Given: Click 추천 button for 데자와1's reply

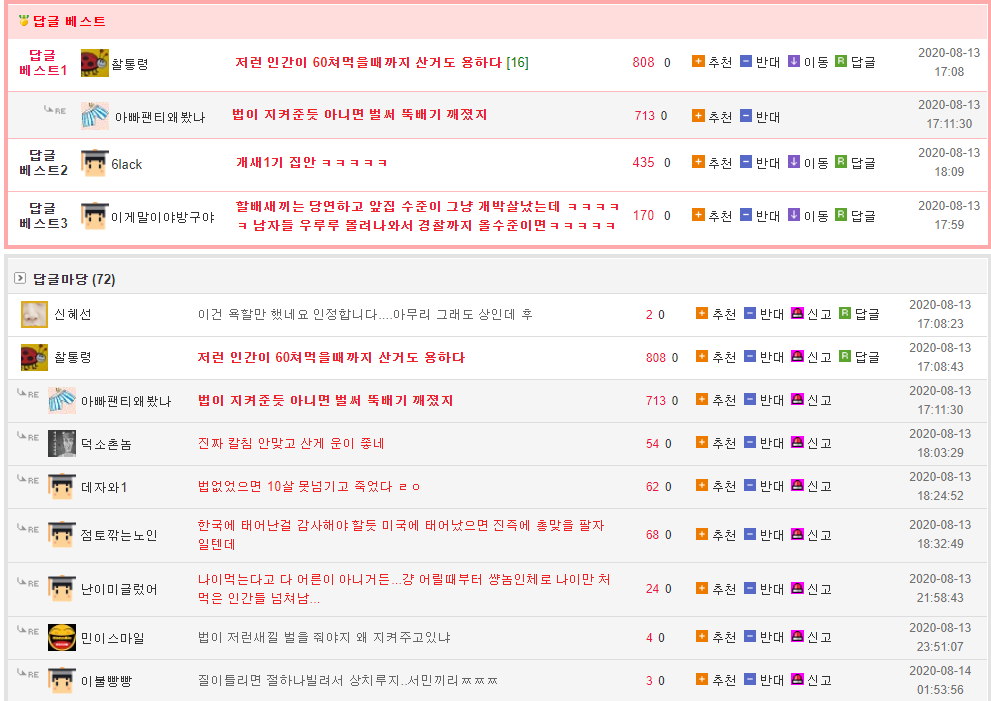Looking at the screenshot, I should click(716, 486).
